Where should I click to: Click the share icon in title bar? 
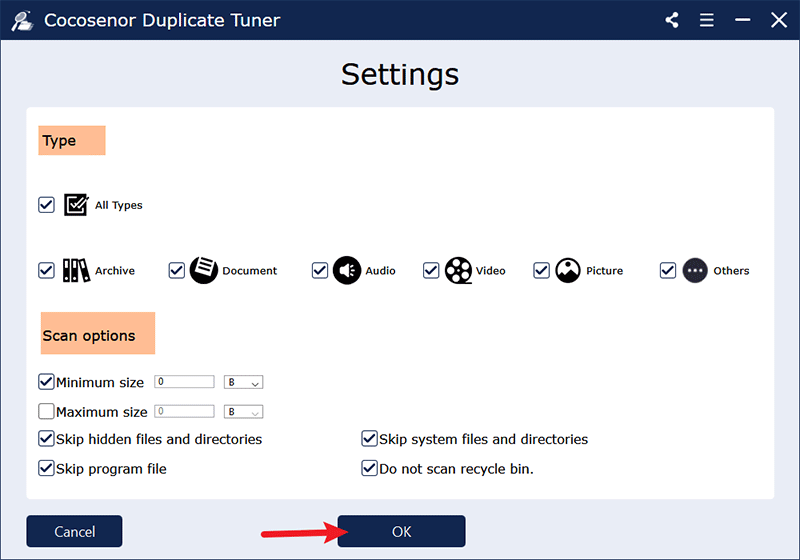point(672,20)
